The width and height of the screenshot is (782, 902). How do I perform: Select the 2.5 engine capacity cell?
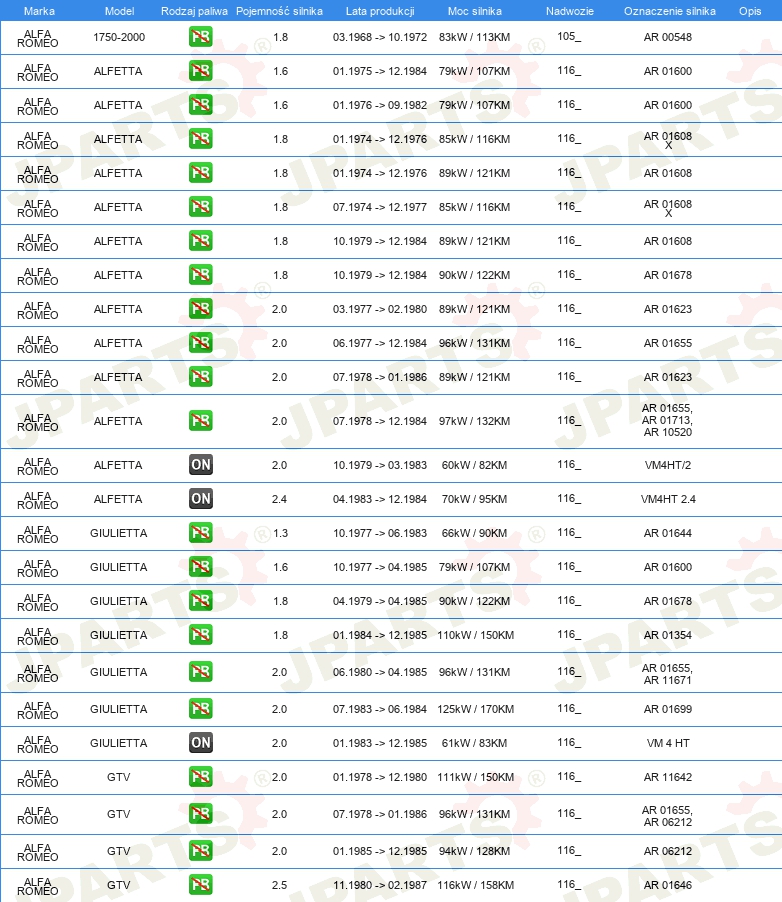(x=279, y=885)
